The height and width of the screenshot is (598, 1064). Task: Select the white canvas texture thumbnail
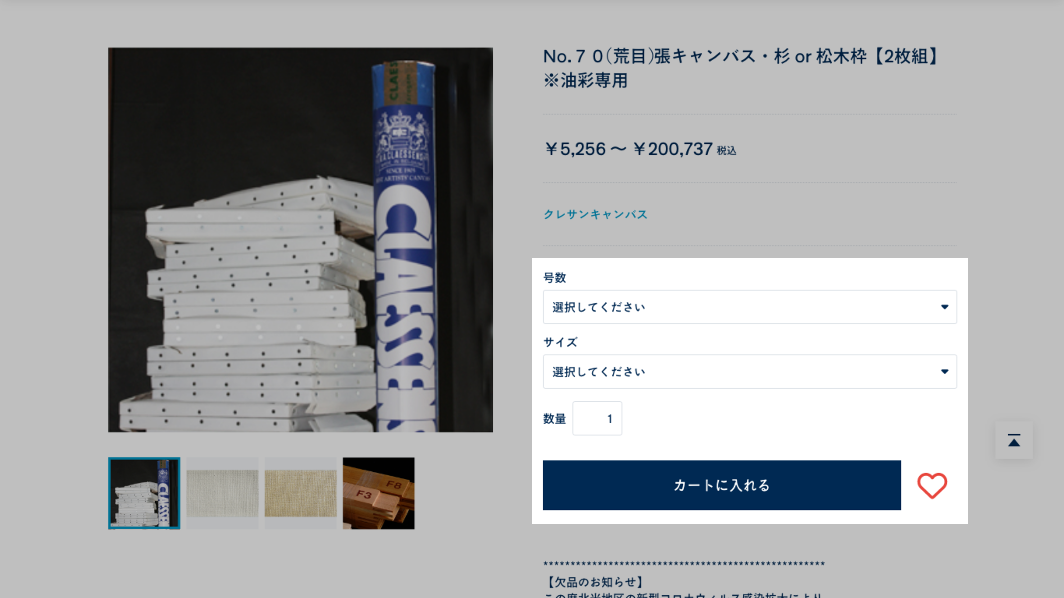point(223,493)
